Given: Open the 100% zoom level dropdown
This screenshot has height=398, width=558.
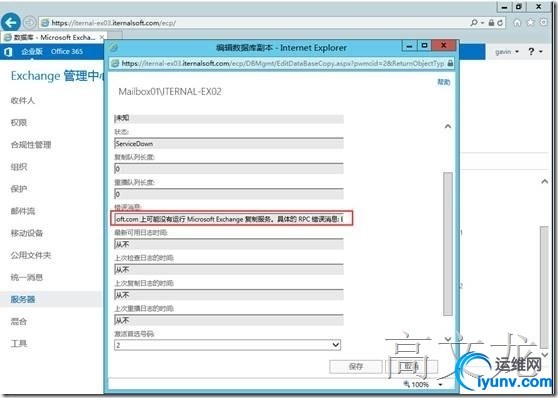Looking at the screenshot, I should 441,384.
